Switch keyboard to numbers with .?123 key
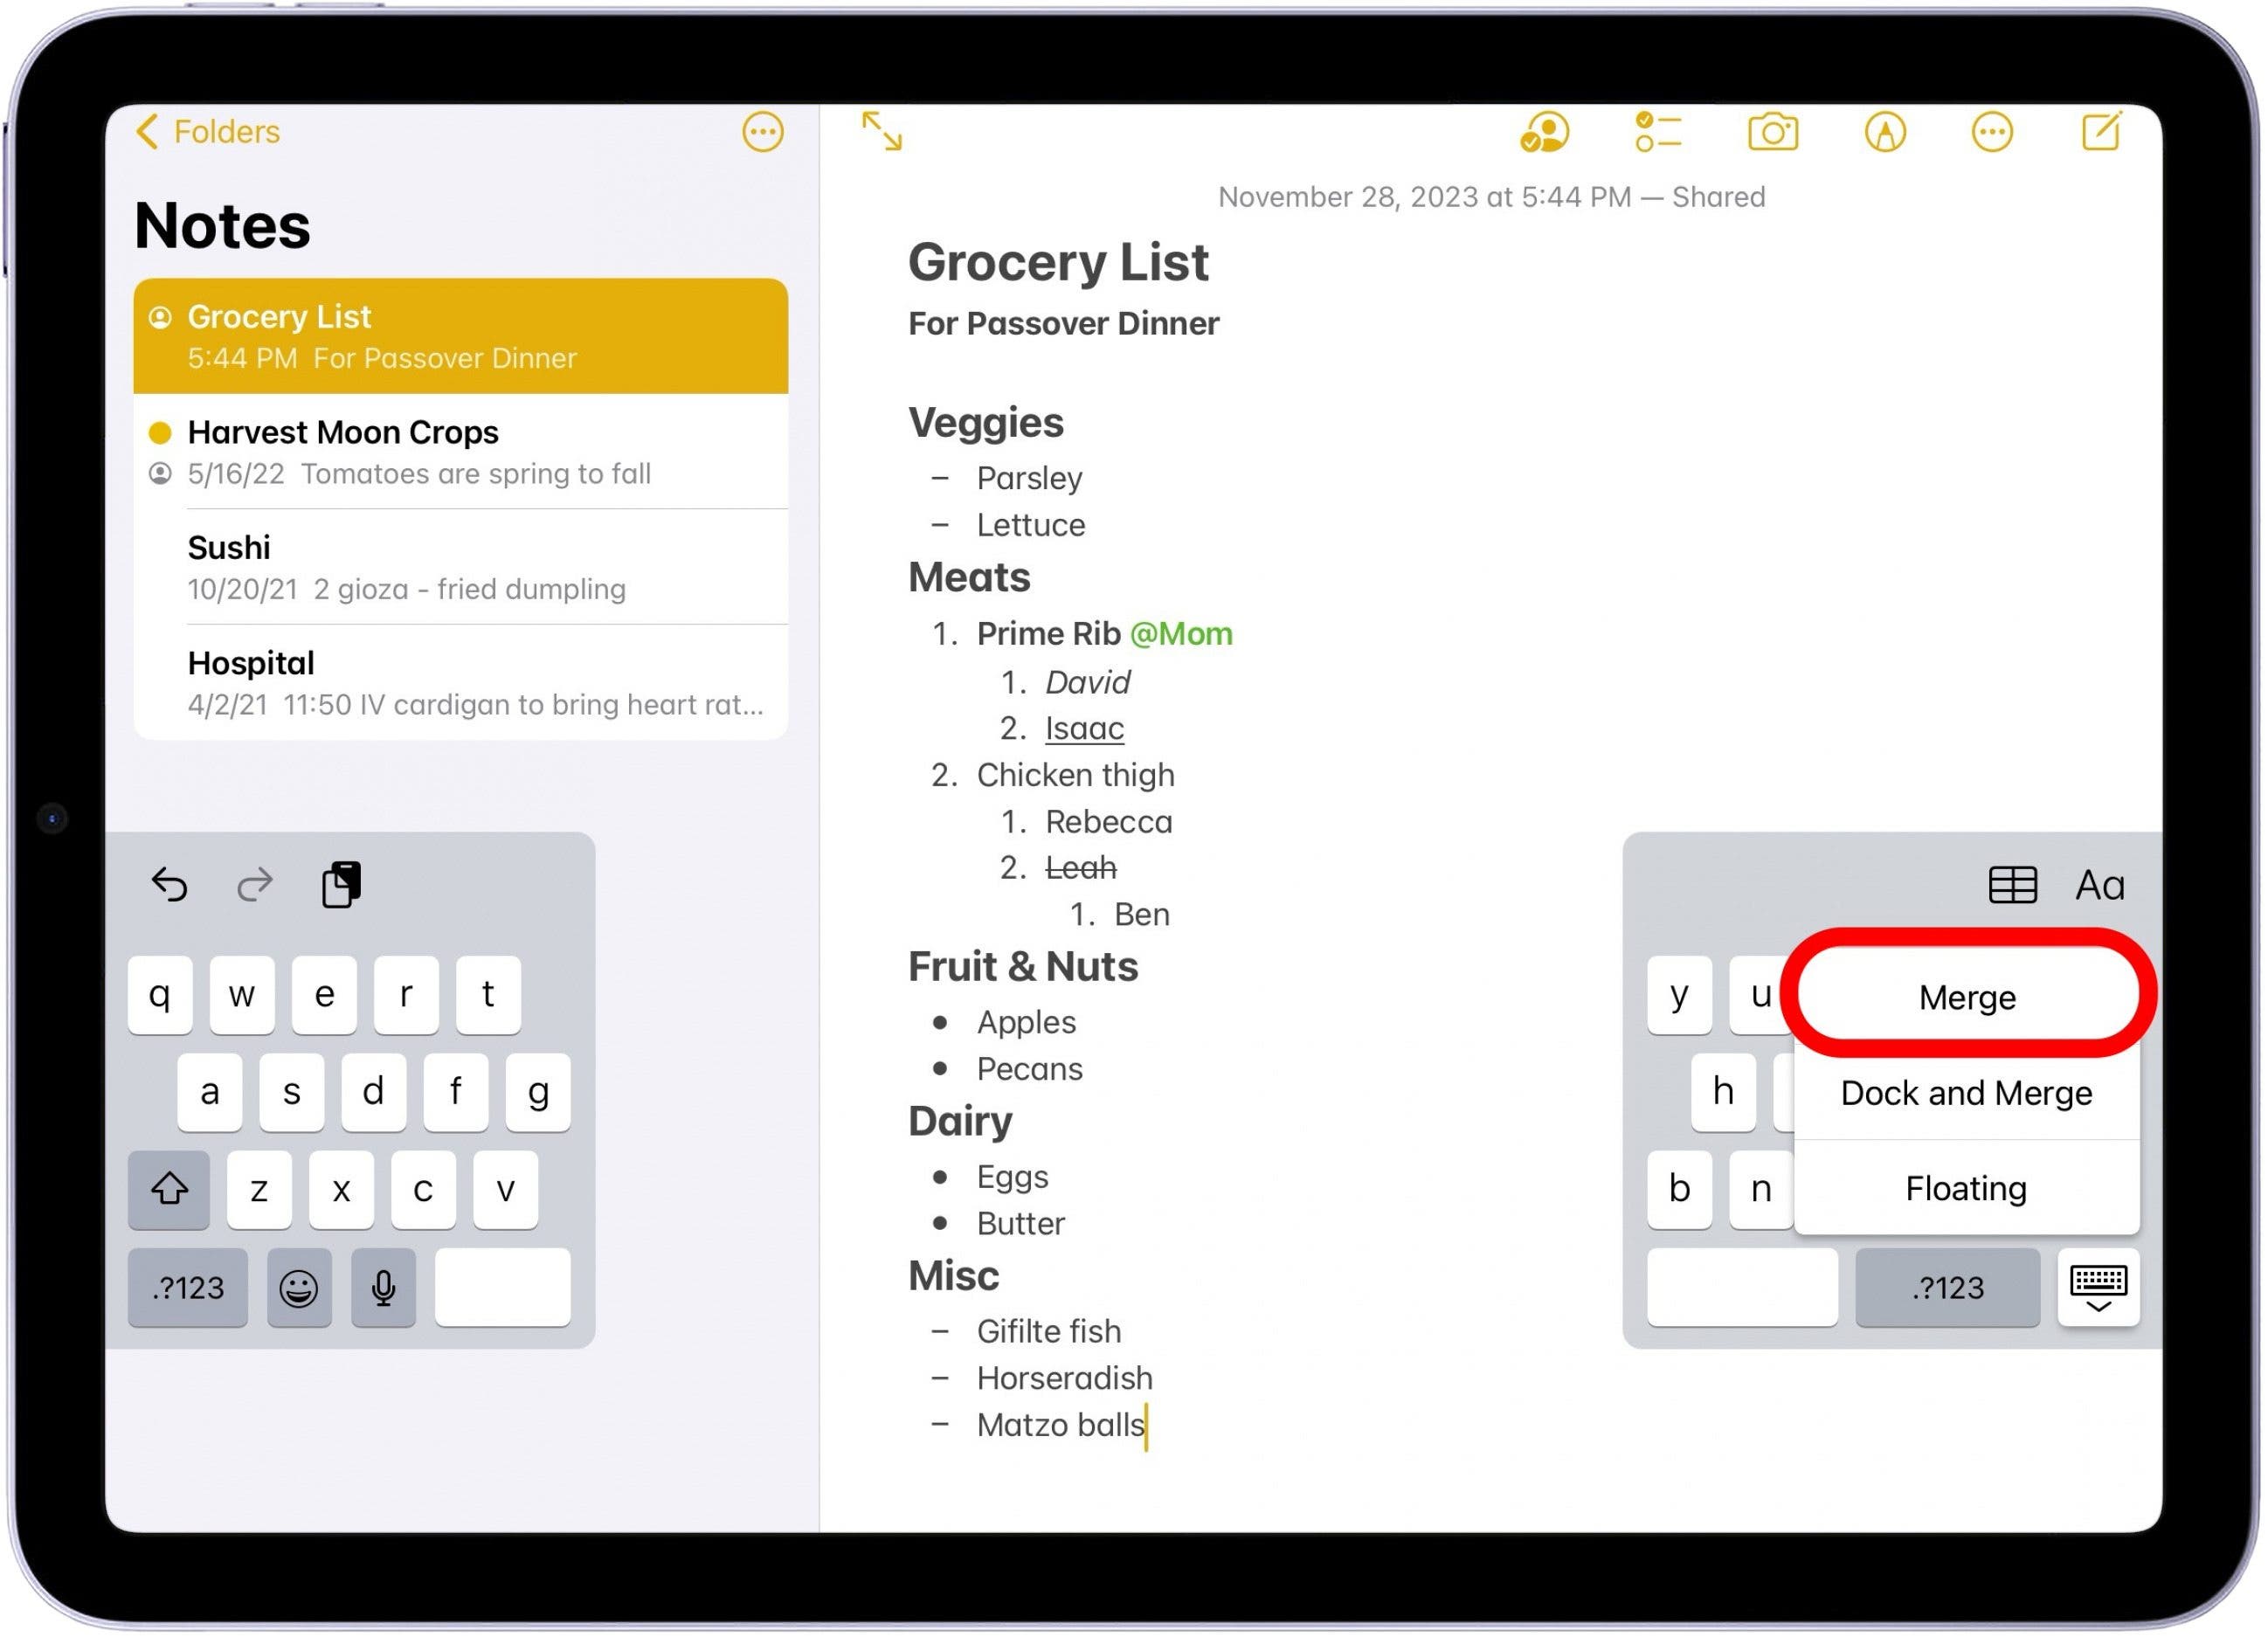Screen dimensions: 2268x1637 186,1288
